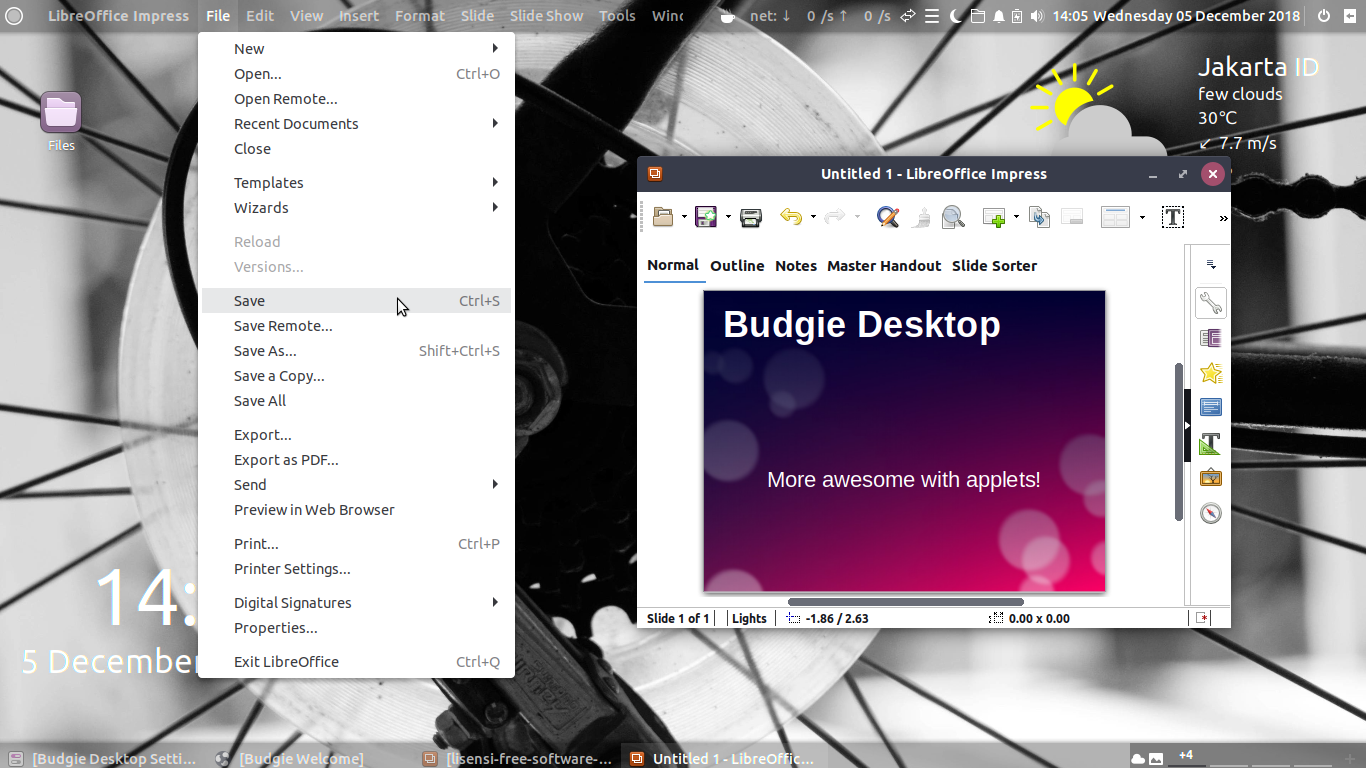Expand the New Slide dropdown arrow
Image resolution: width=1366 pixels, height=768 pixels.
coord(1016,217)
